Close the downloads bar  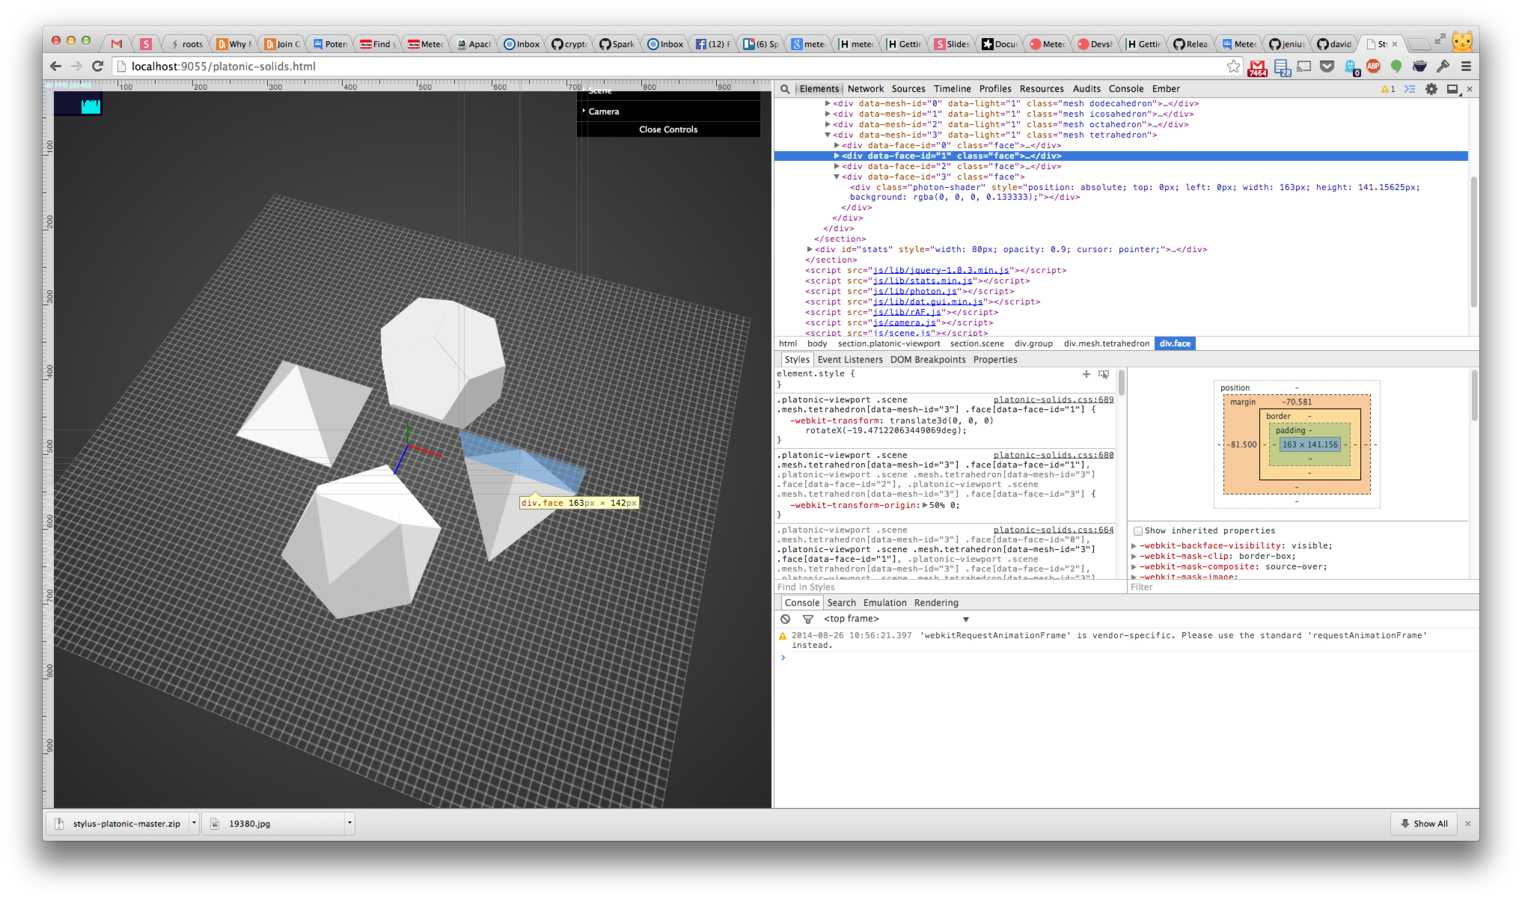pos(1467,824)
